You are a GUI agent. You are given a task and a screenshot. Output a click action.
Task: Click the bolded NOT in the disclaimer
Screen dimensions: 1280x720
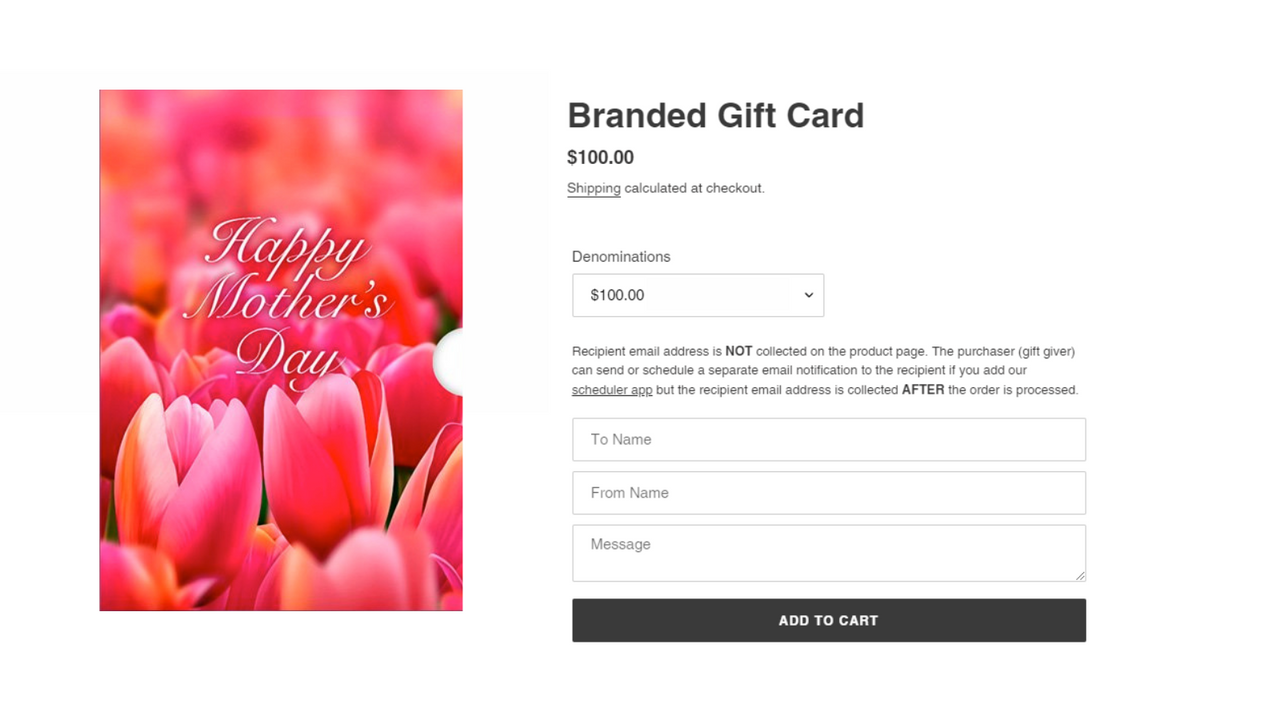(738, 351)
